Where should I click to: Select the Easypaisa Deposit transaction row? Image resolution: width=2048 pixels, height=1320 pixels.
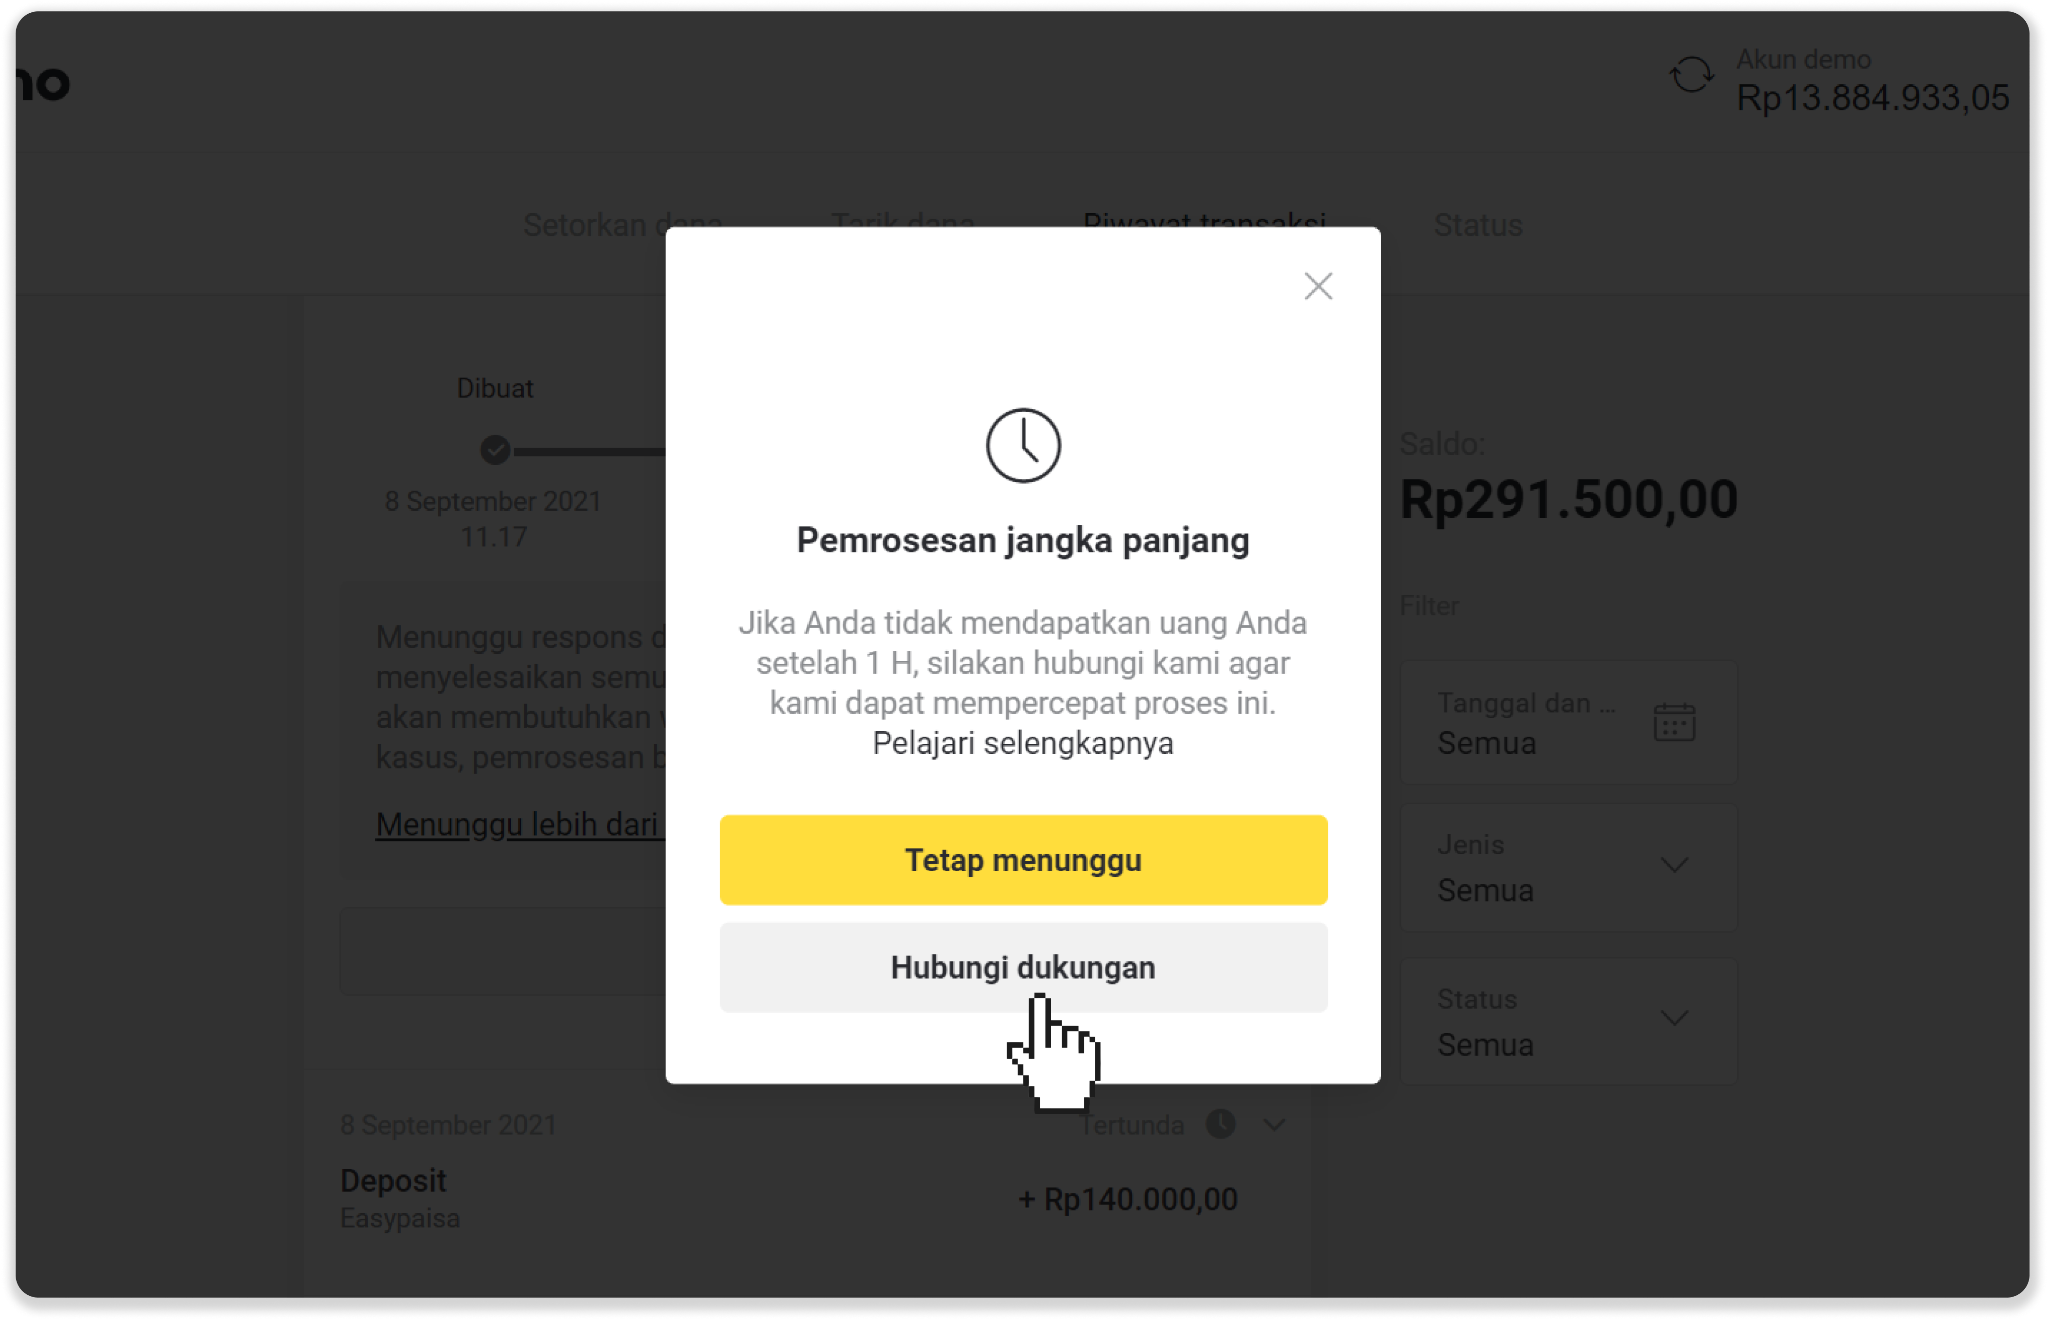pyautogui.click(x=700, y=1198)
